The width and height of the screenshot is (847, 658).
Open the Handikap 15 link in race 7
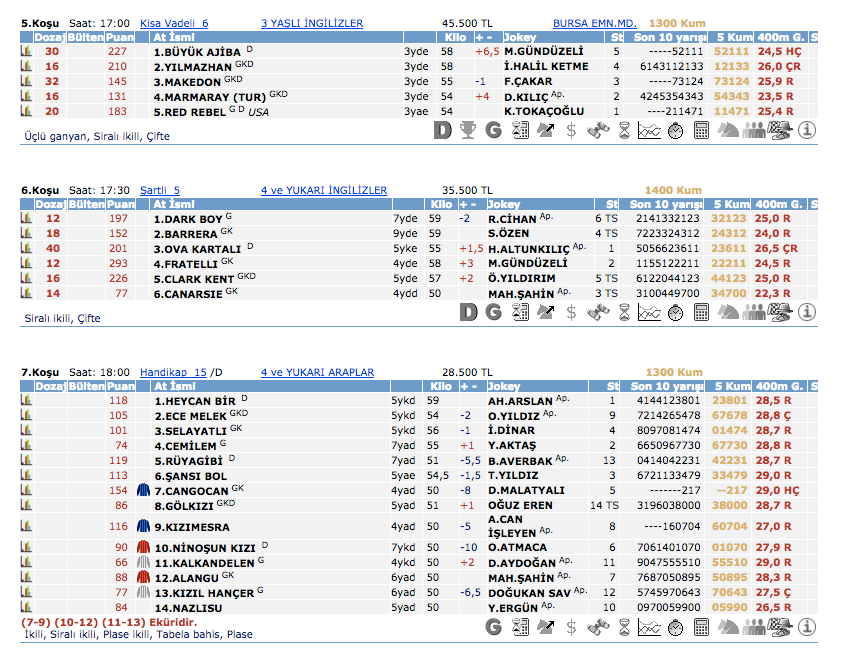(x=173, y=372)
